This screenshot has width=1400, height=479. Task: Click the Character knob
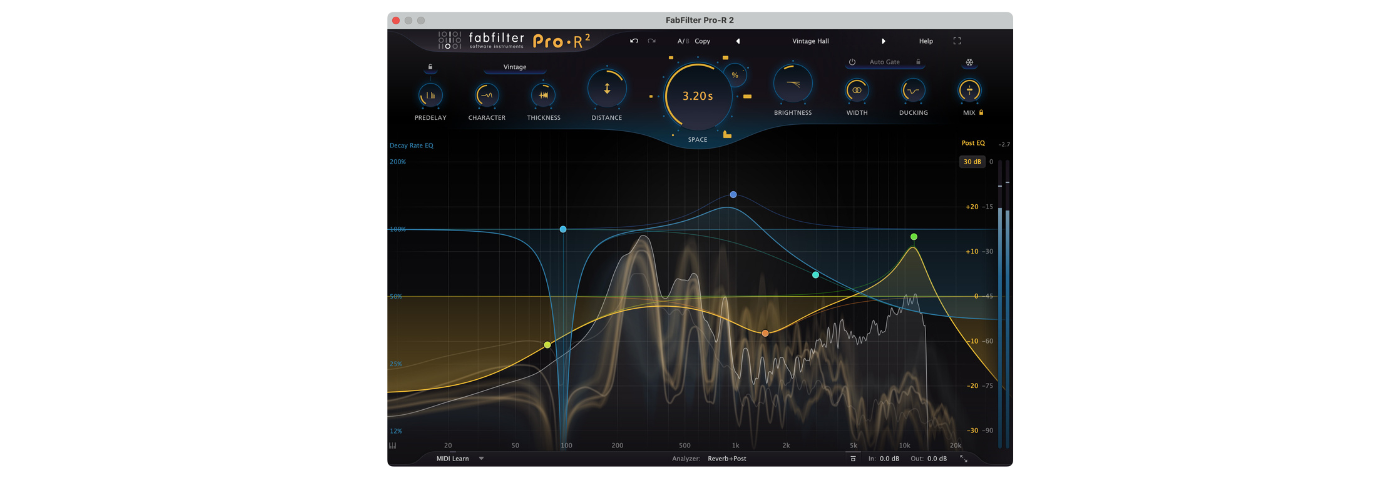[x=486, y=95]
